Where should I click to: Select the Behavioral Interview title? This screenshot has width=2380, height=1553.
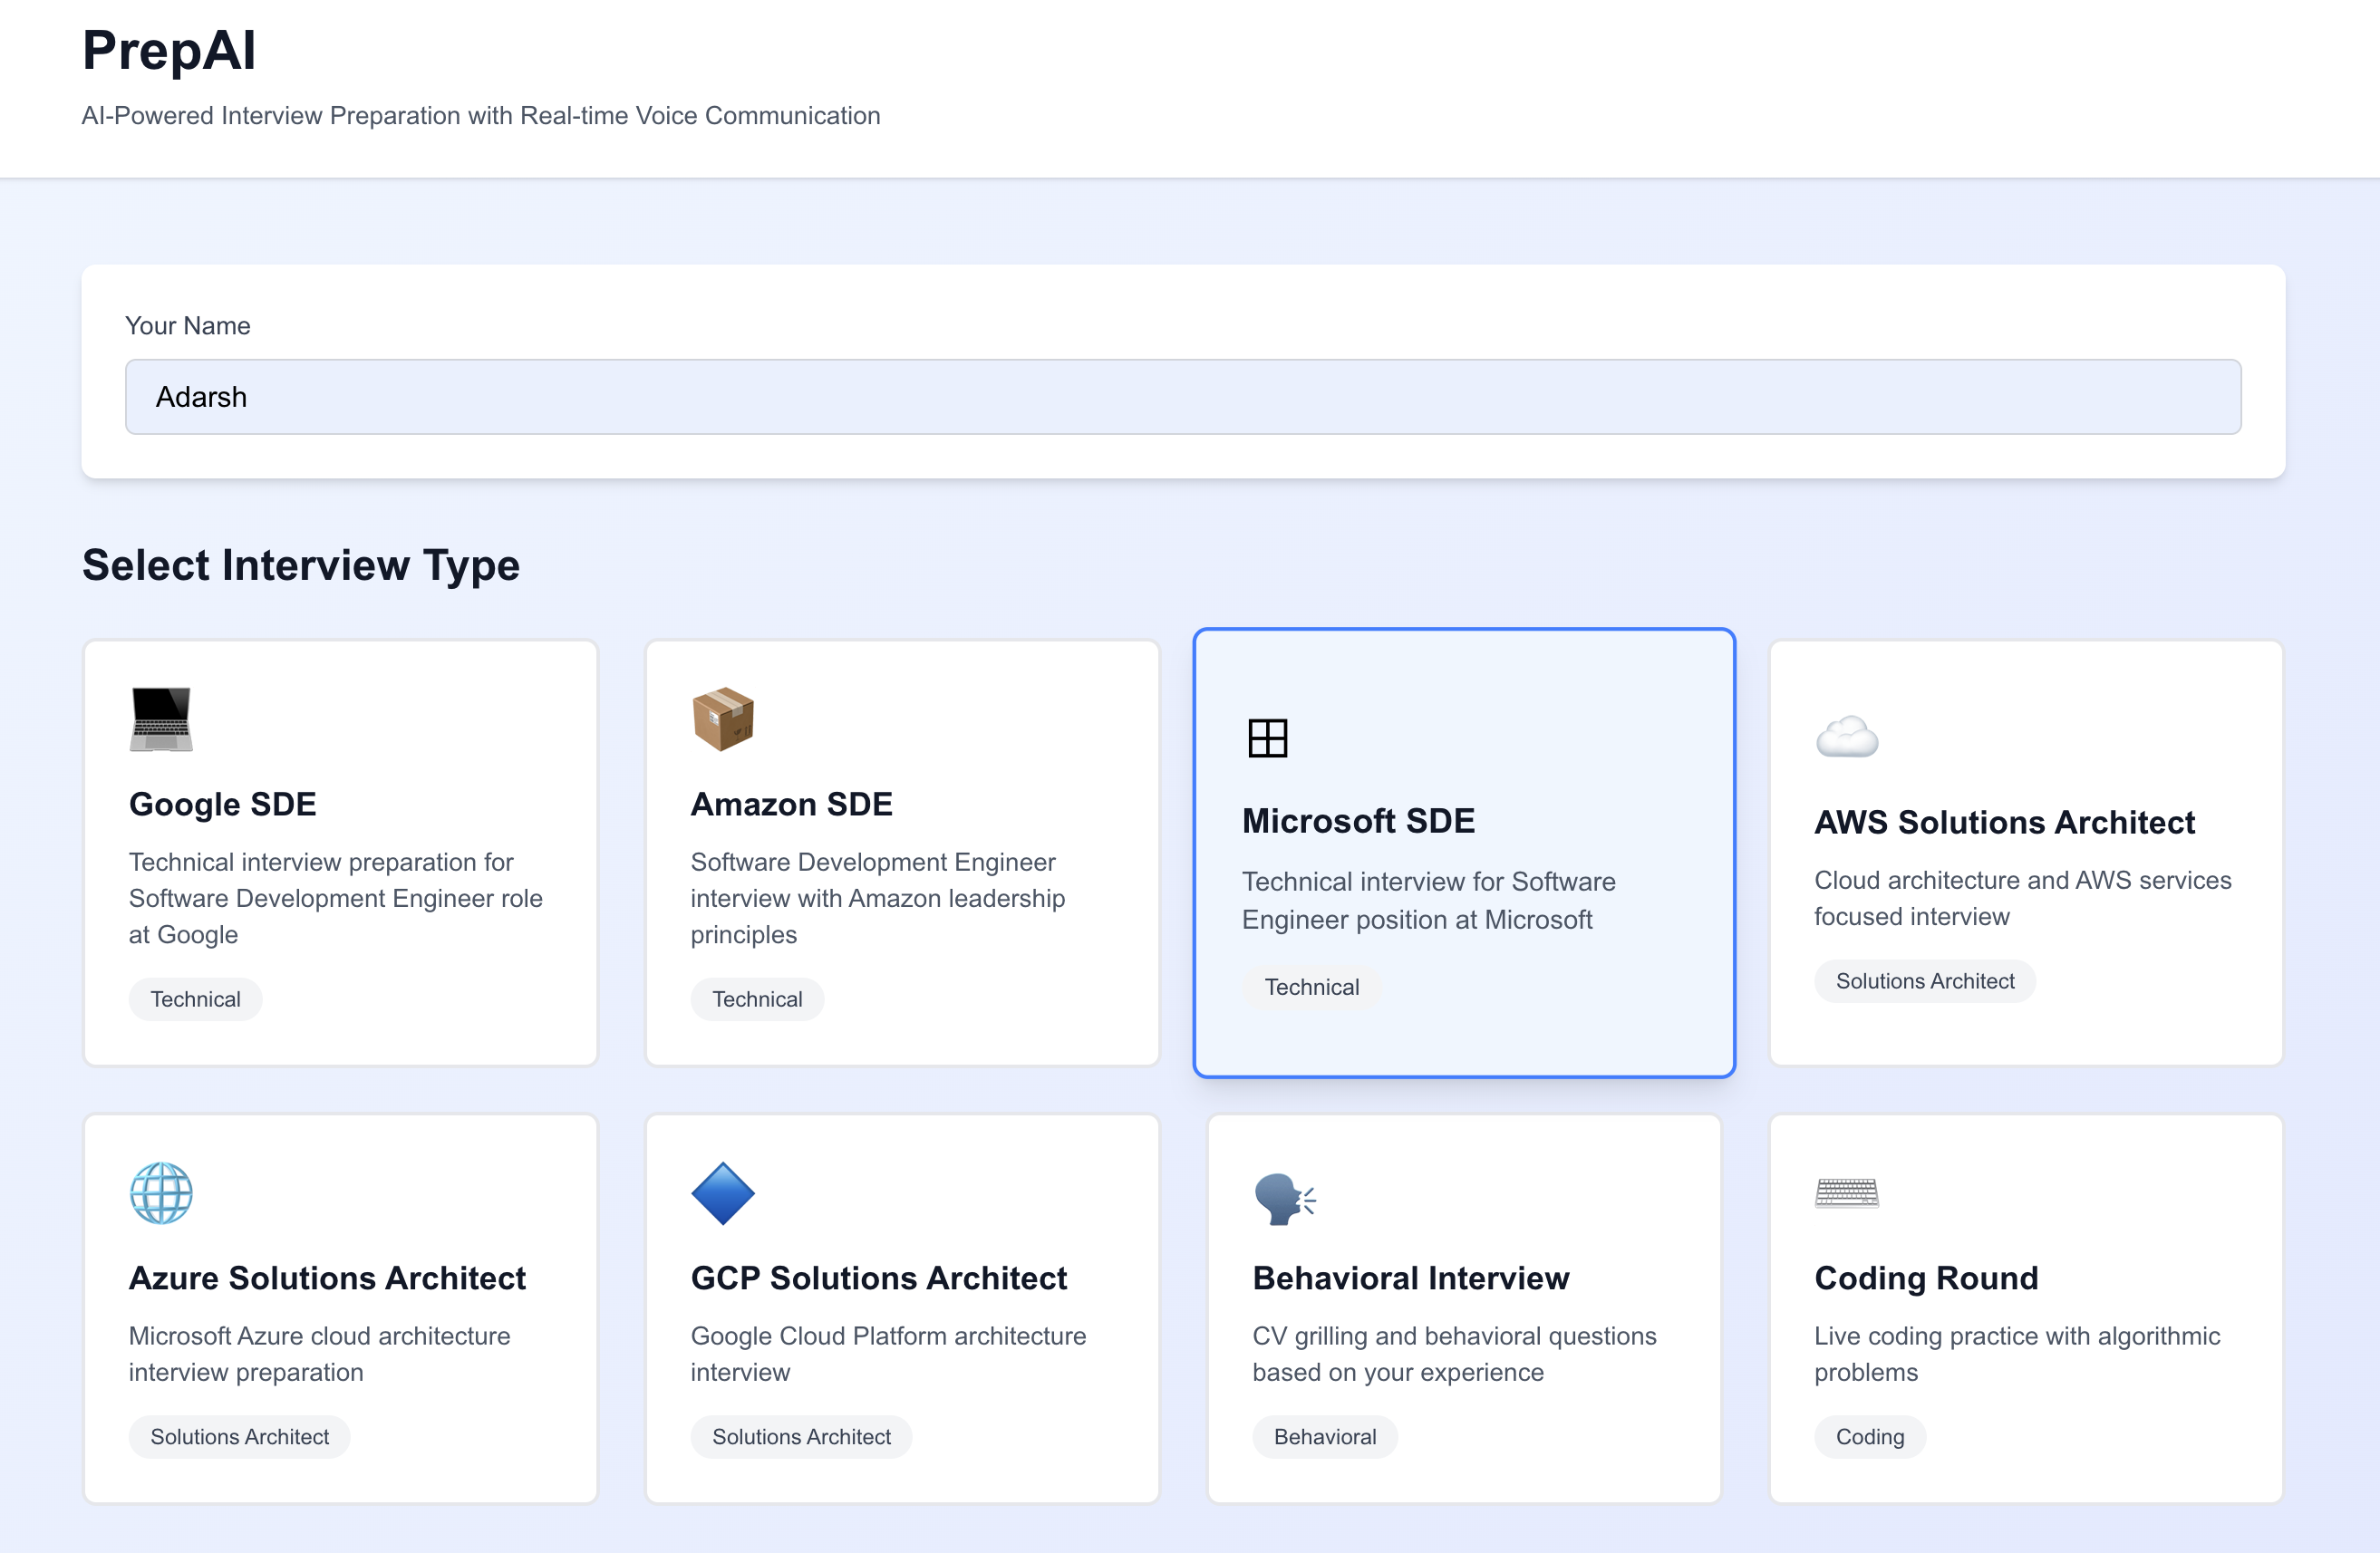(1410, 1278)
